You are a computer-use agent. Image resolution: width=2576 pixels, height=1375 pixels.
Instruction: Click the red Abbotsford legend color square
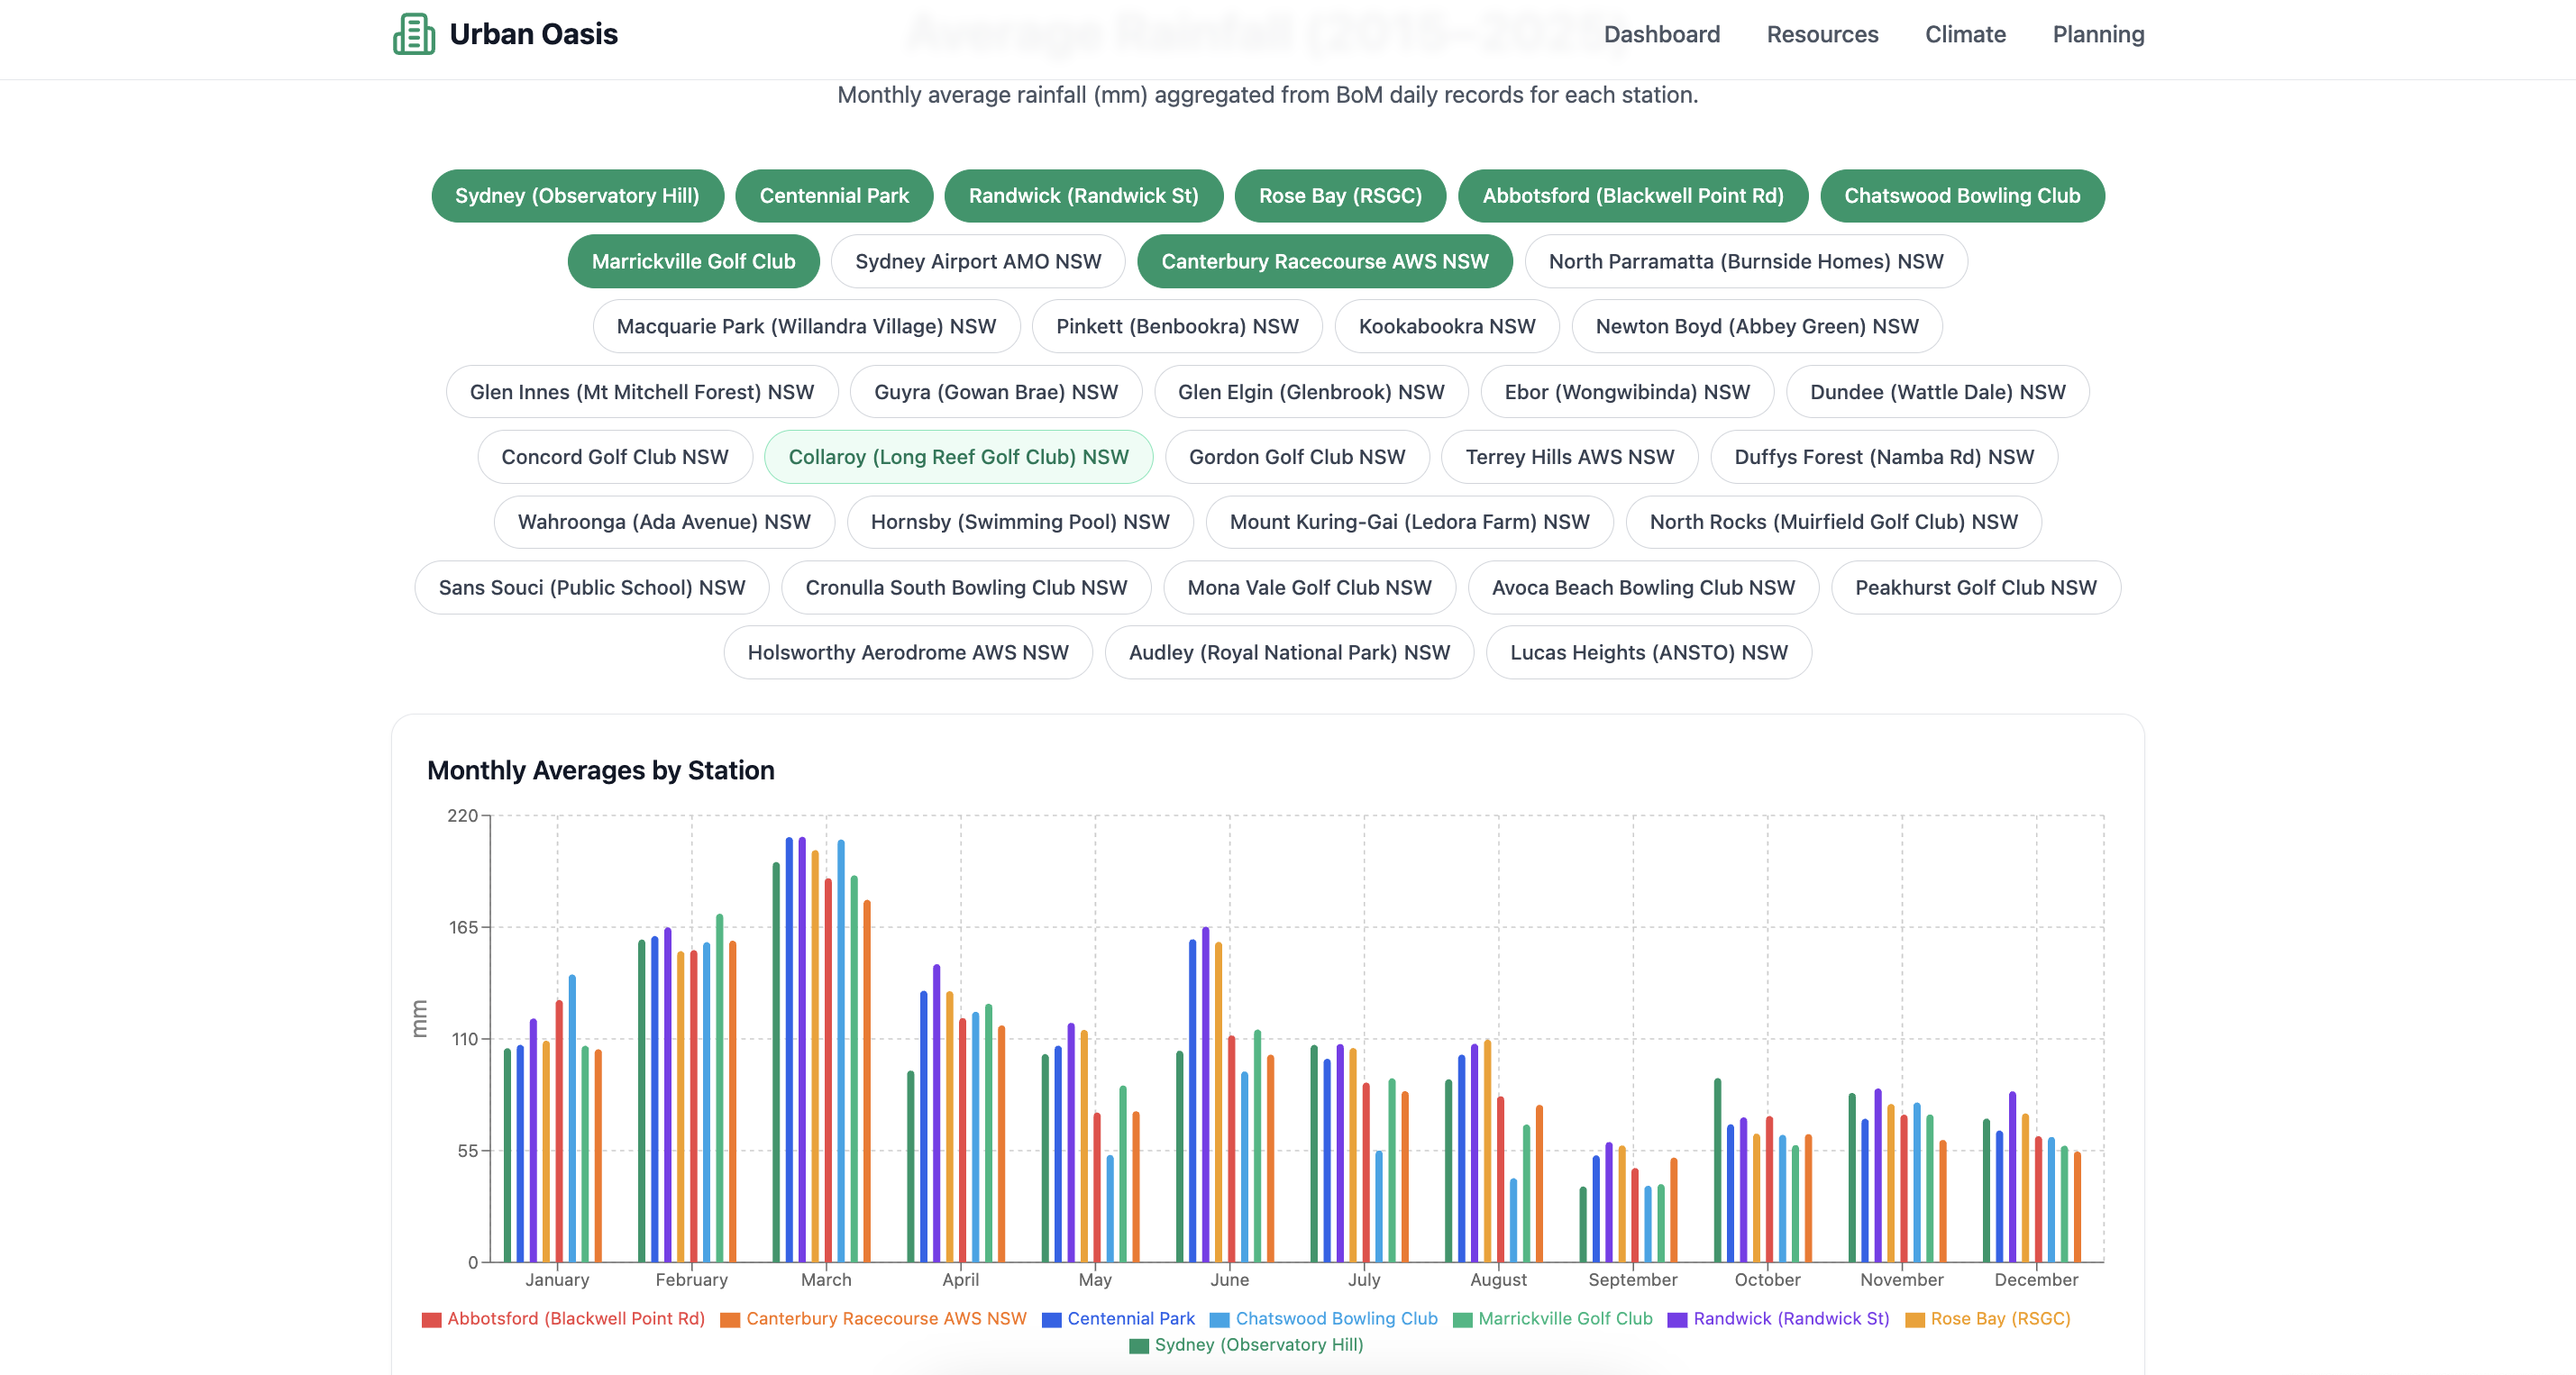click(x=431, y=1319)
